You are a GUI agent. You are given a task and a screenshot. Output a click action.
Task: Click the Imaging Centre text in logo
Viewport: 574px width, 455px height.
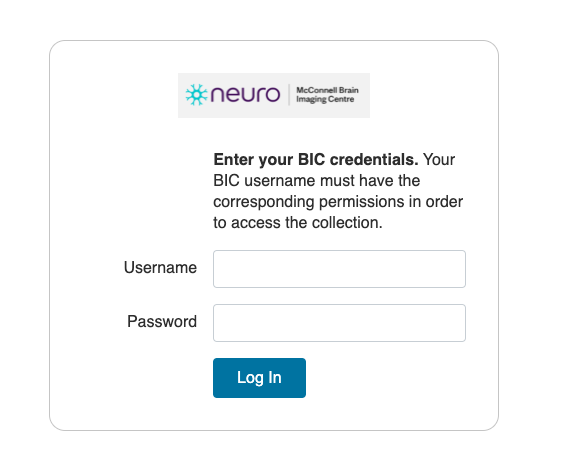coord(325,99)
